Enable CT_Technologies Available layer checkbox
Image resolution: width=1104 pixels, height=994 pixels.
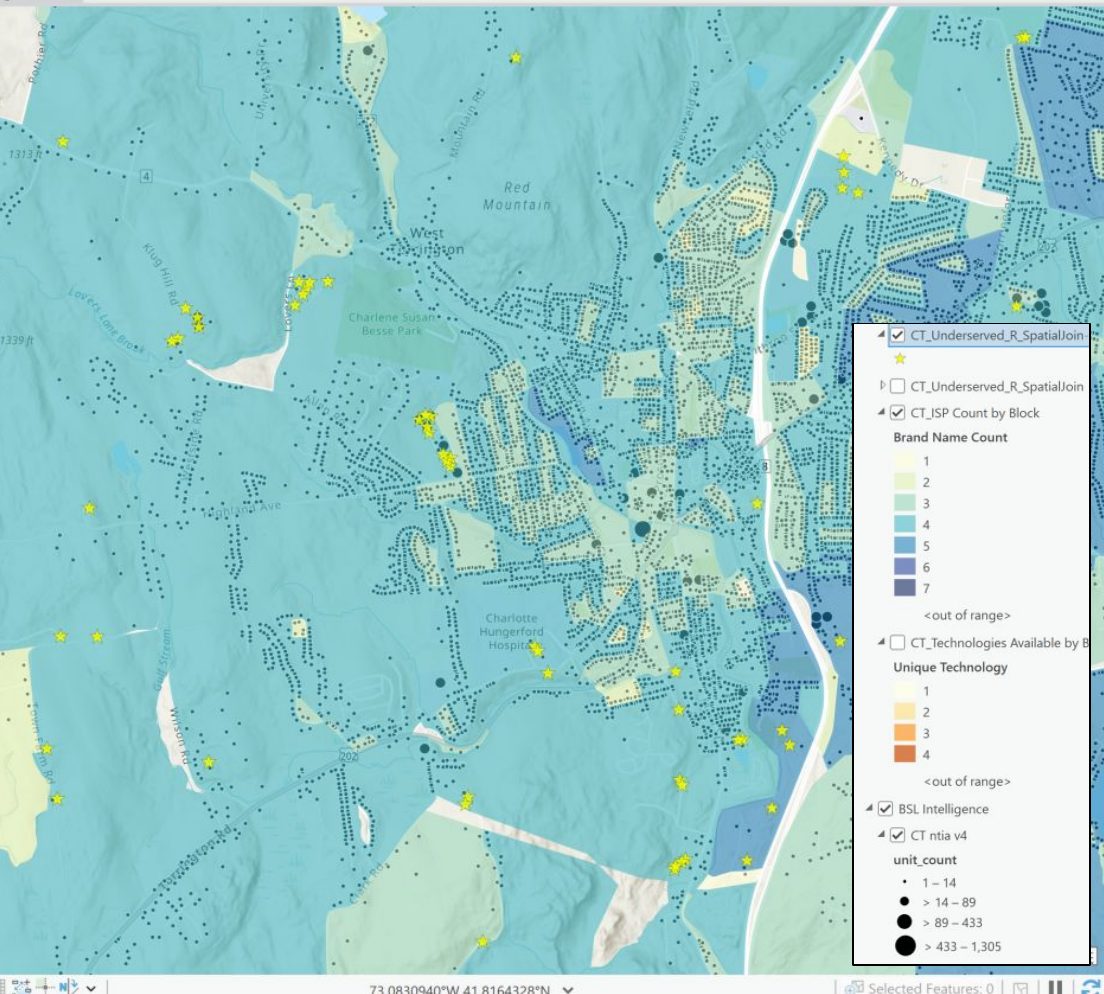898,642
